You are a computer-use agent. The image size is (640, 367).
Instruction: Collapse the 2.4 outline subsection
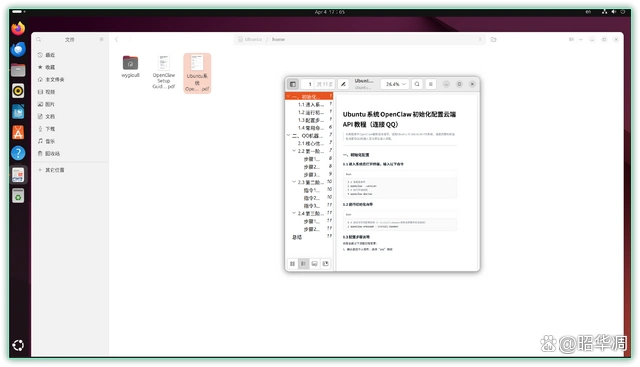(294, 213)
